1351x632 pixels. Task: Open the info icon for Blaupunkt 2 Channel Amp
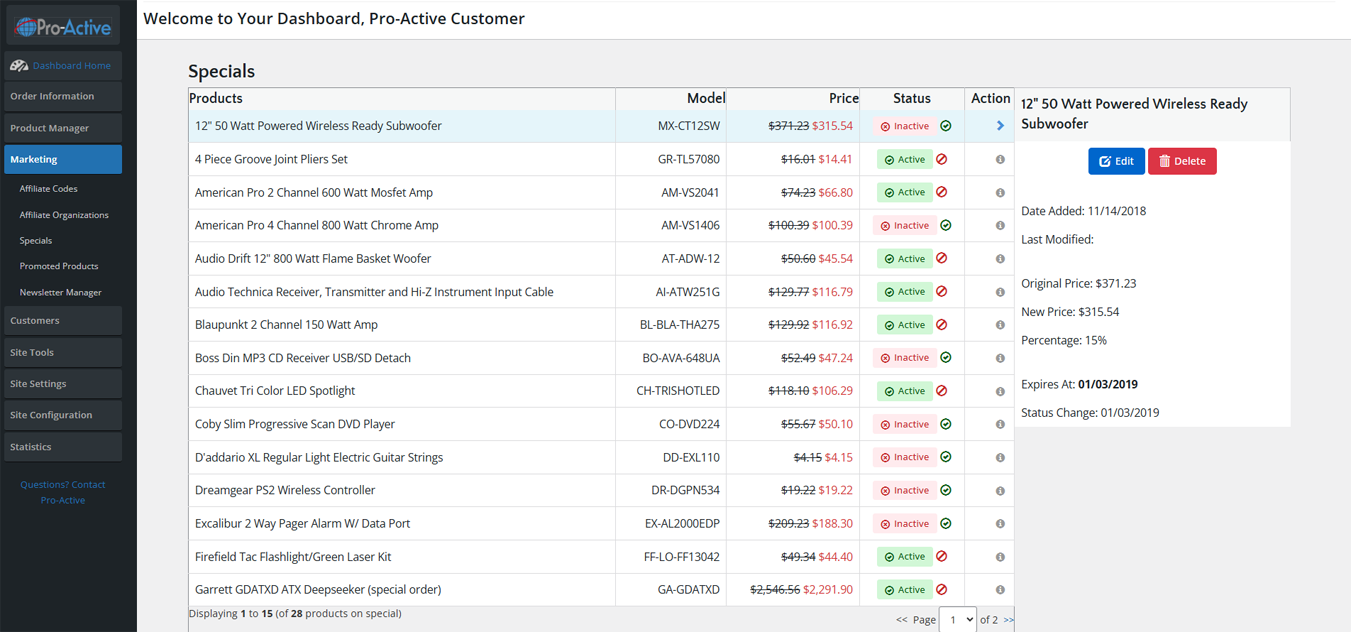point(1000,325)
